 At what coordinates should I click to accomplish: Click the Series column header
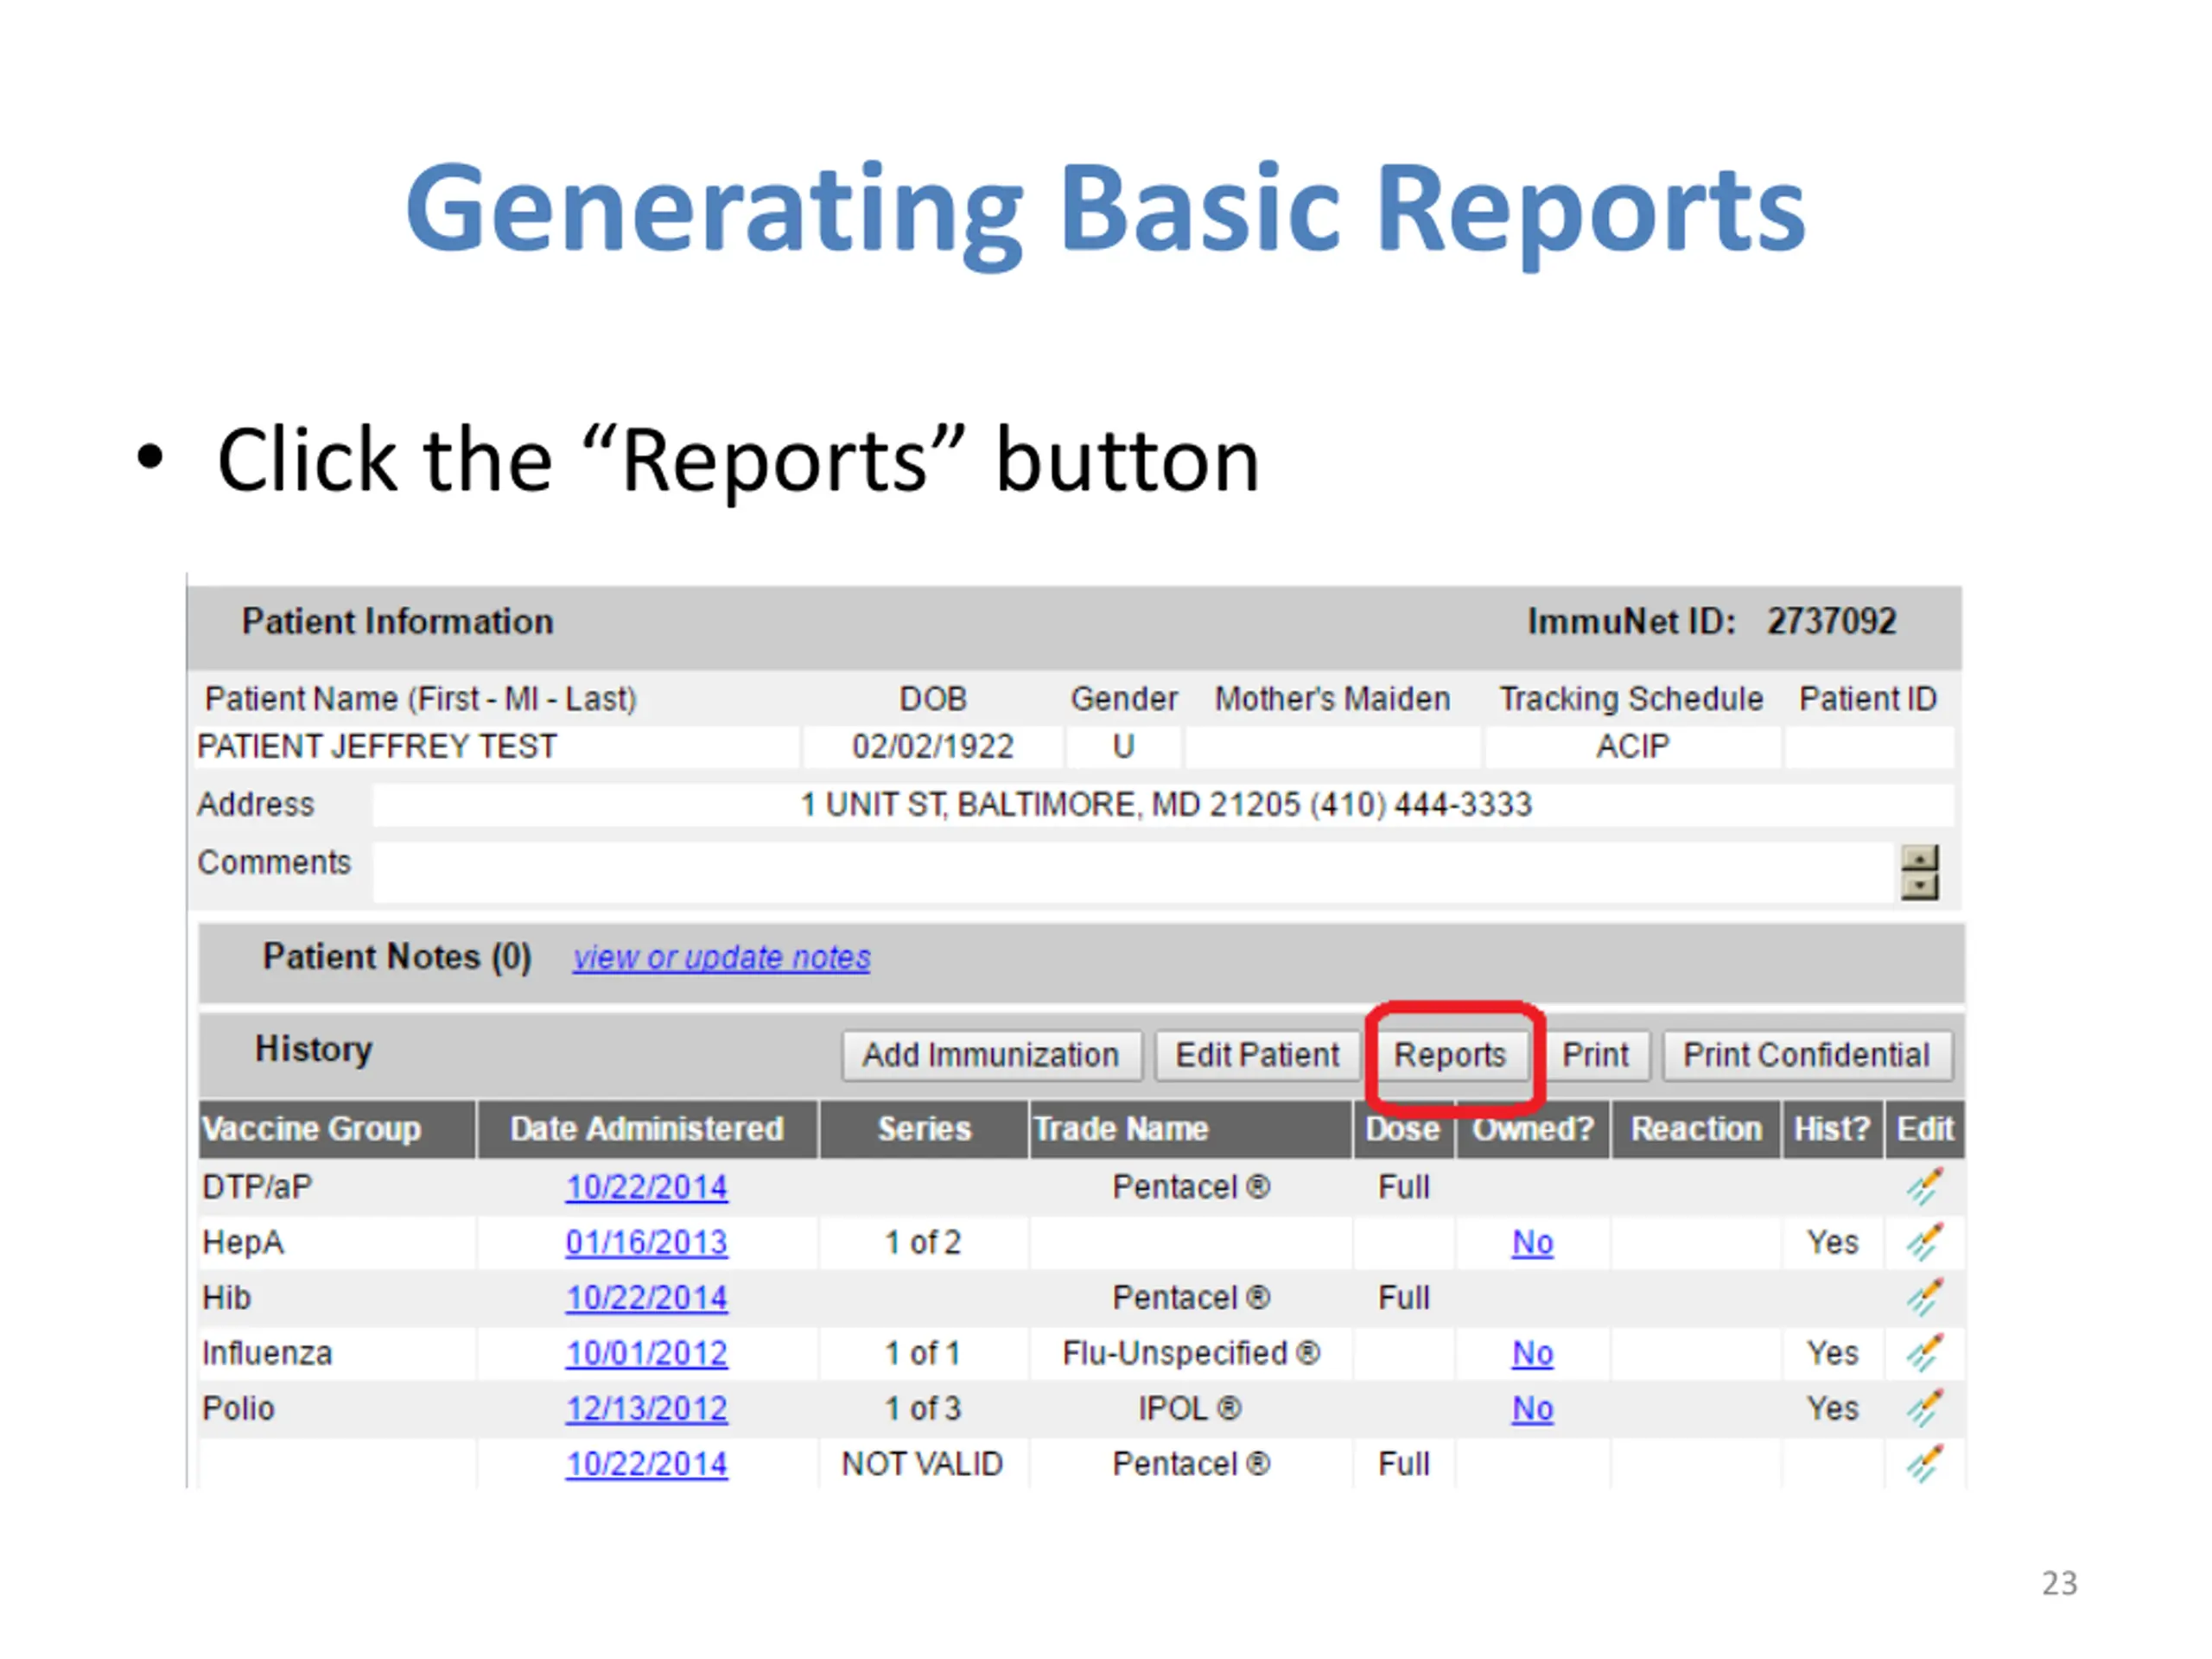tap(924, 1129)
